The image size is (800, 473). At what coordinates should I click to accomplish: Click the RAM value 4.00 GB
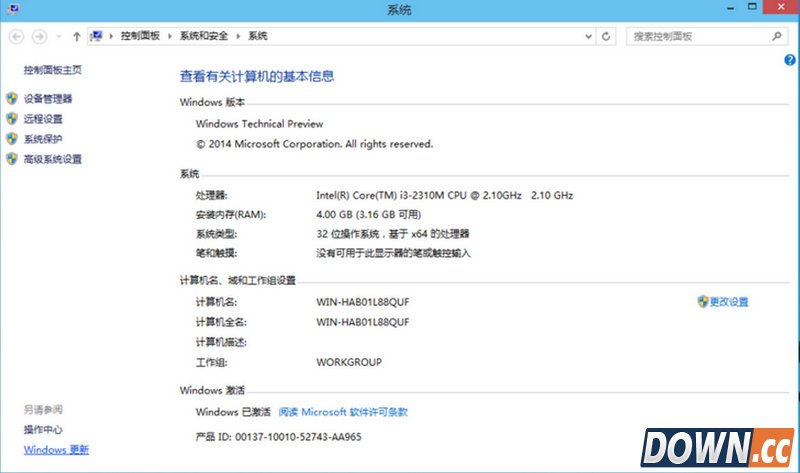click(x=368, y=214)
